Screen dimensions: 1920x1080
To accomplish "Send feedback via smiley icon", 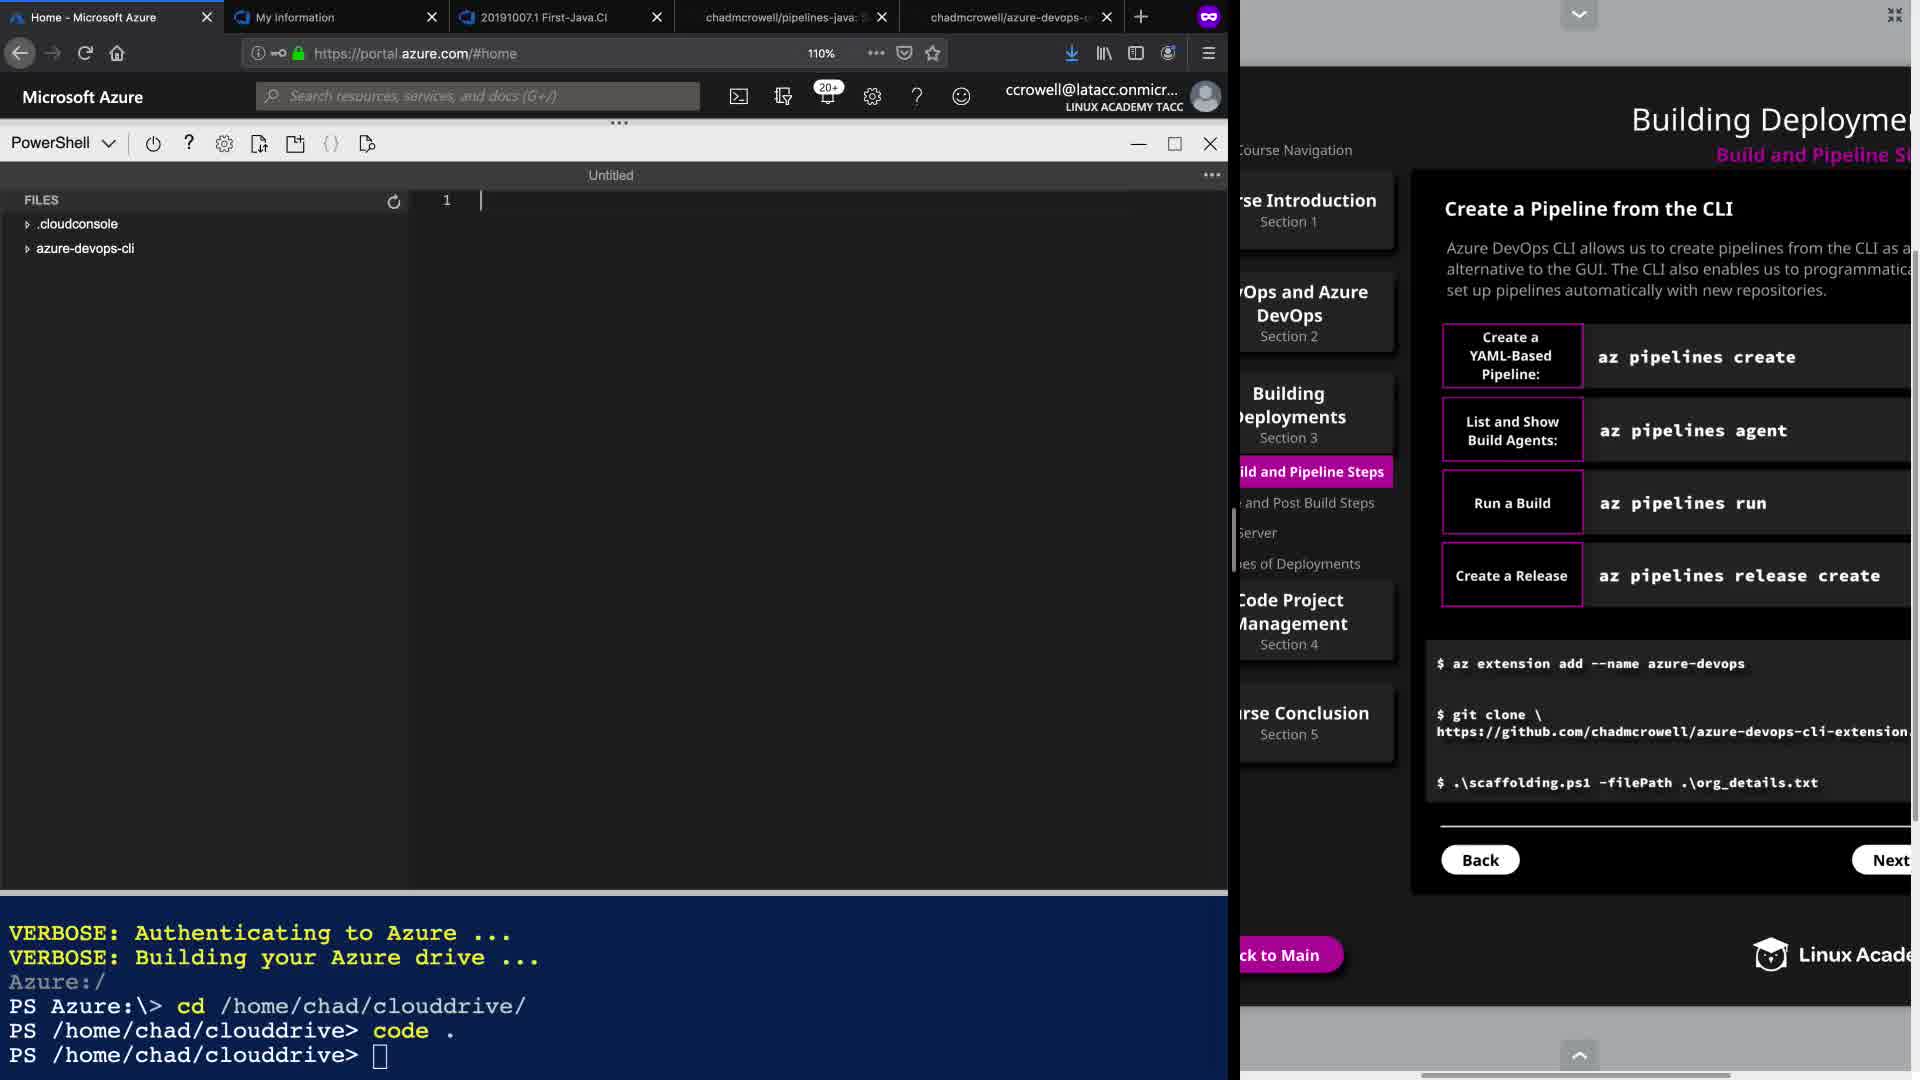I will (961, 96).
